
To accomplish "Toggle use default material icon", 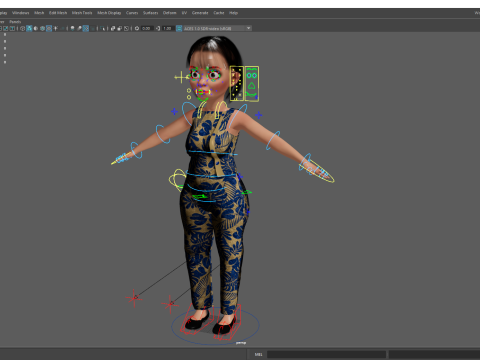I will pos(36,28).
